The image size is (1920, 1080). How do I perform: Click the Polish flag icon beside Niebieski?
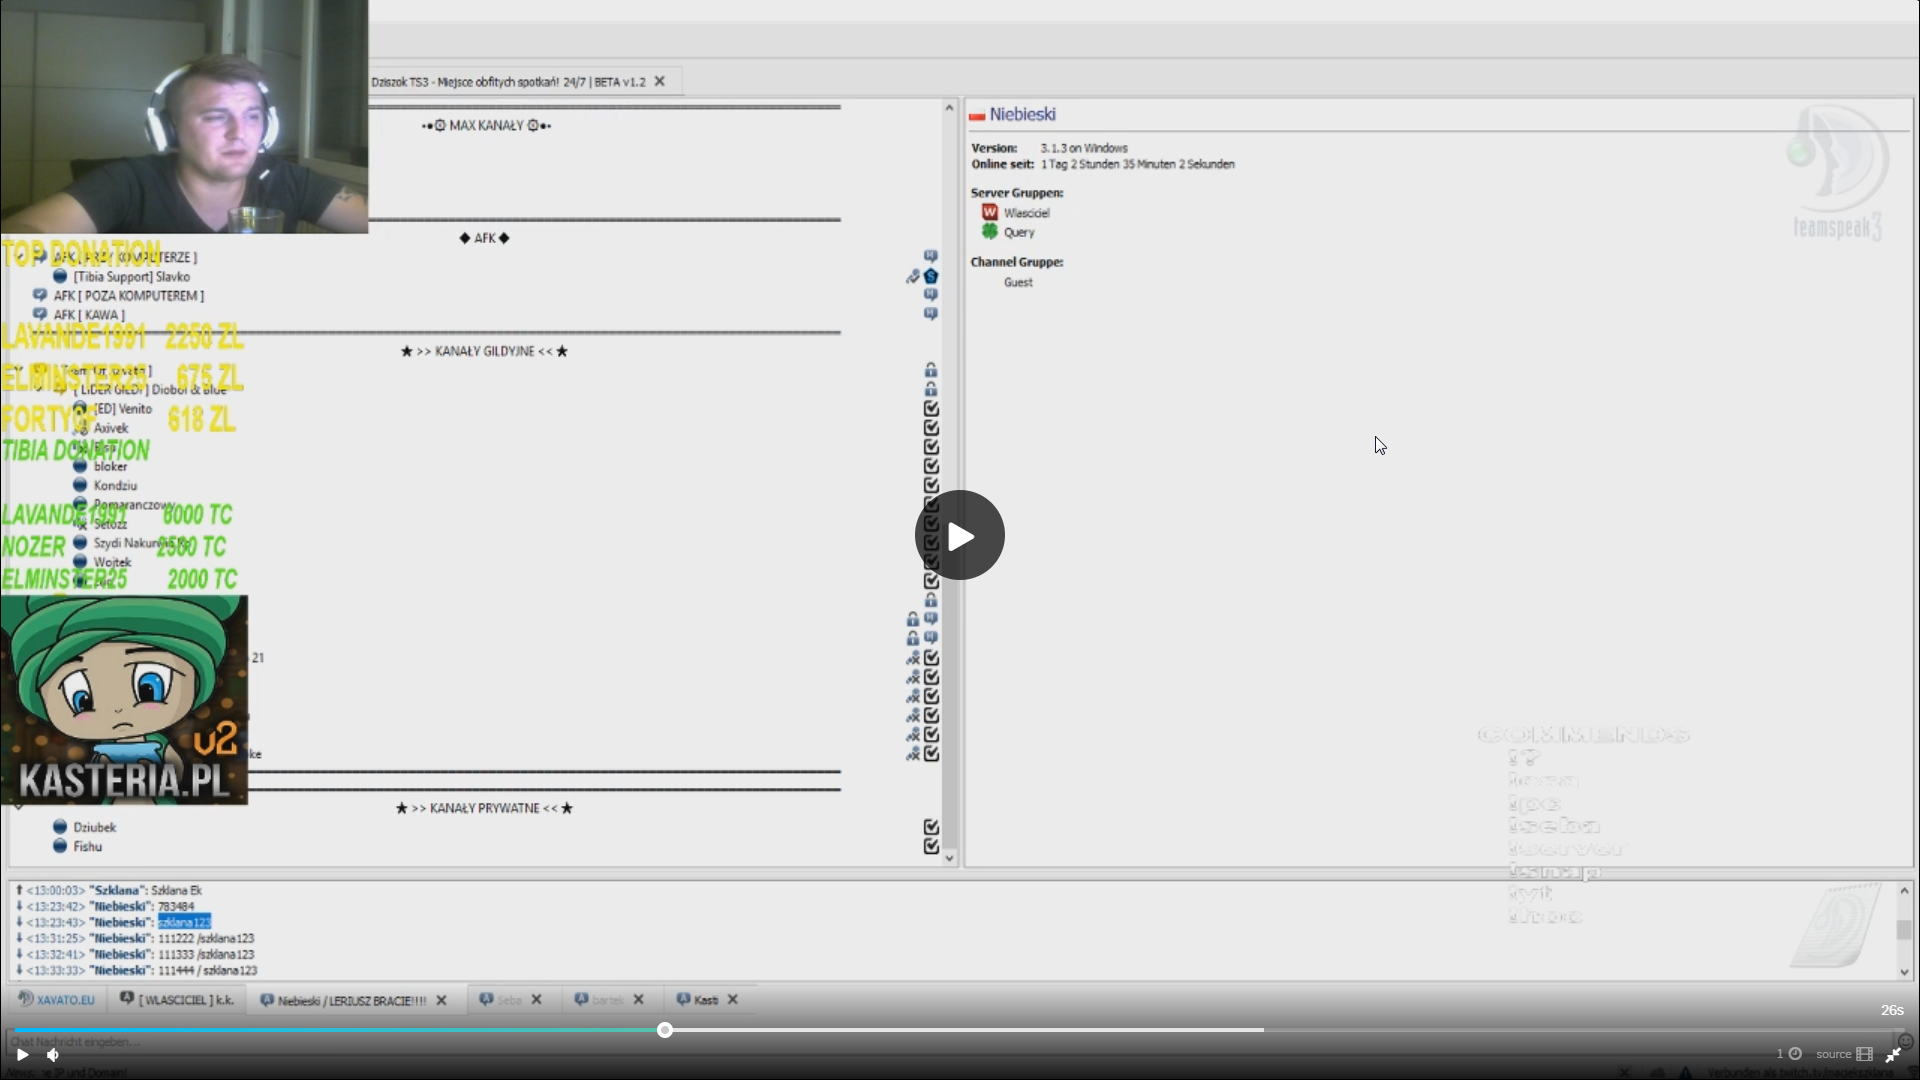977,116
